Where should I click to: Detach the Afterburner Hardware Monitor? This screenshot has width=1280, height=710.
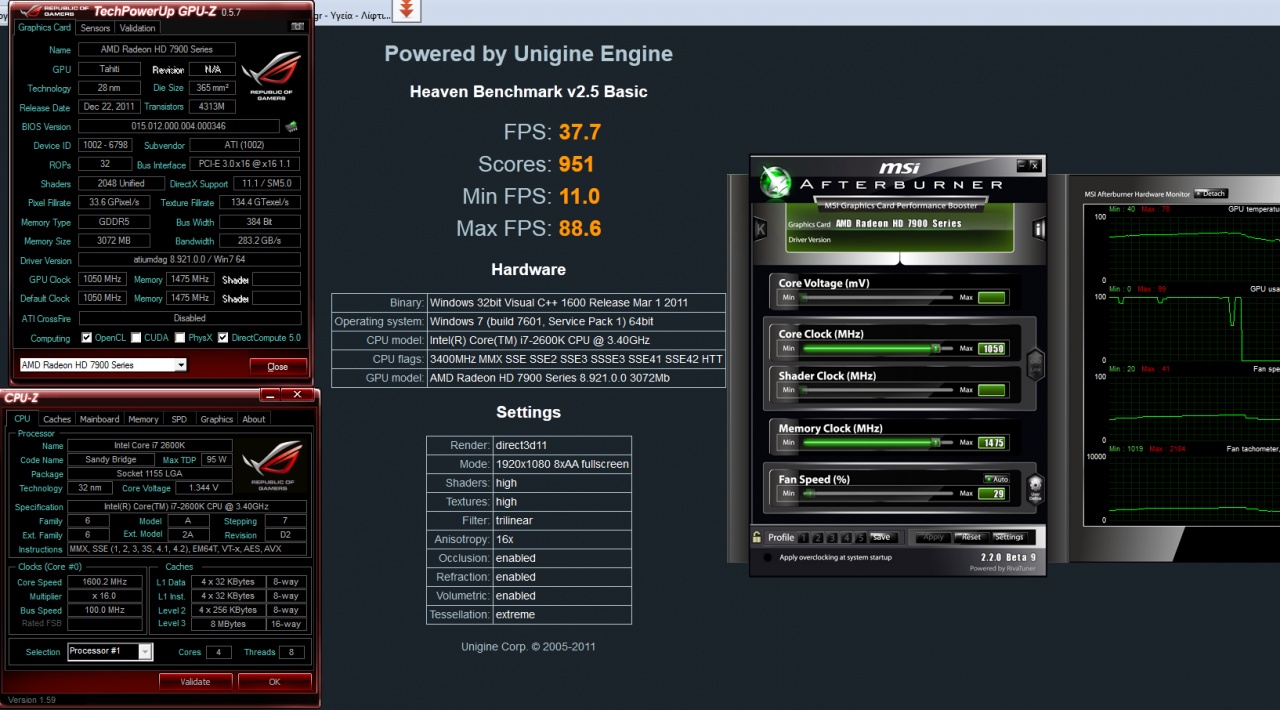(1209, 194)
